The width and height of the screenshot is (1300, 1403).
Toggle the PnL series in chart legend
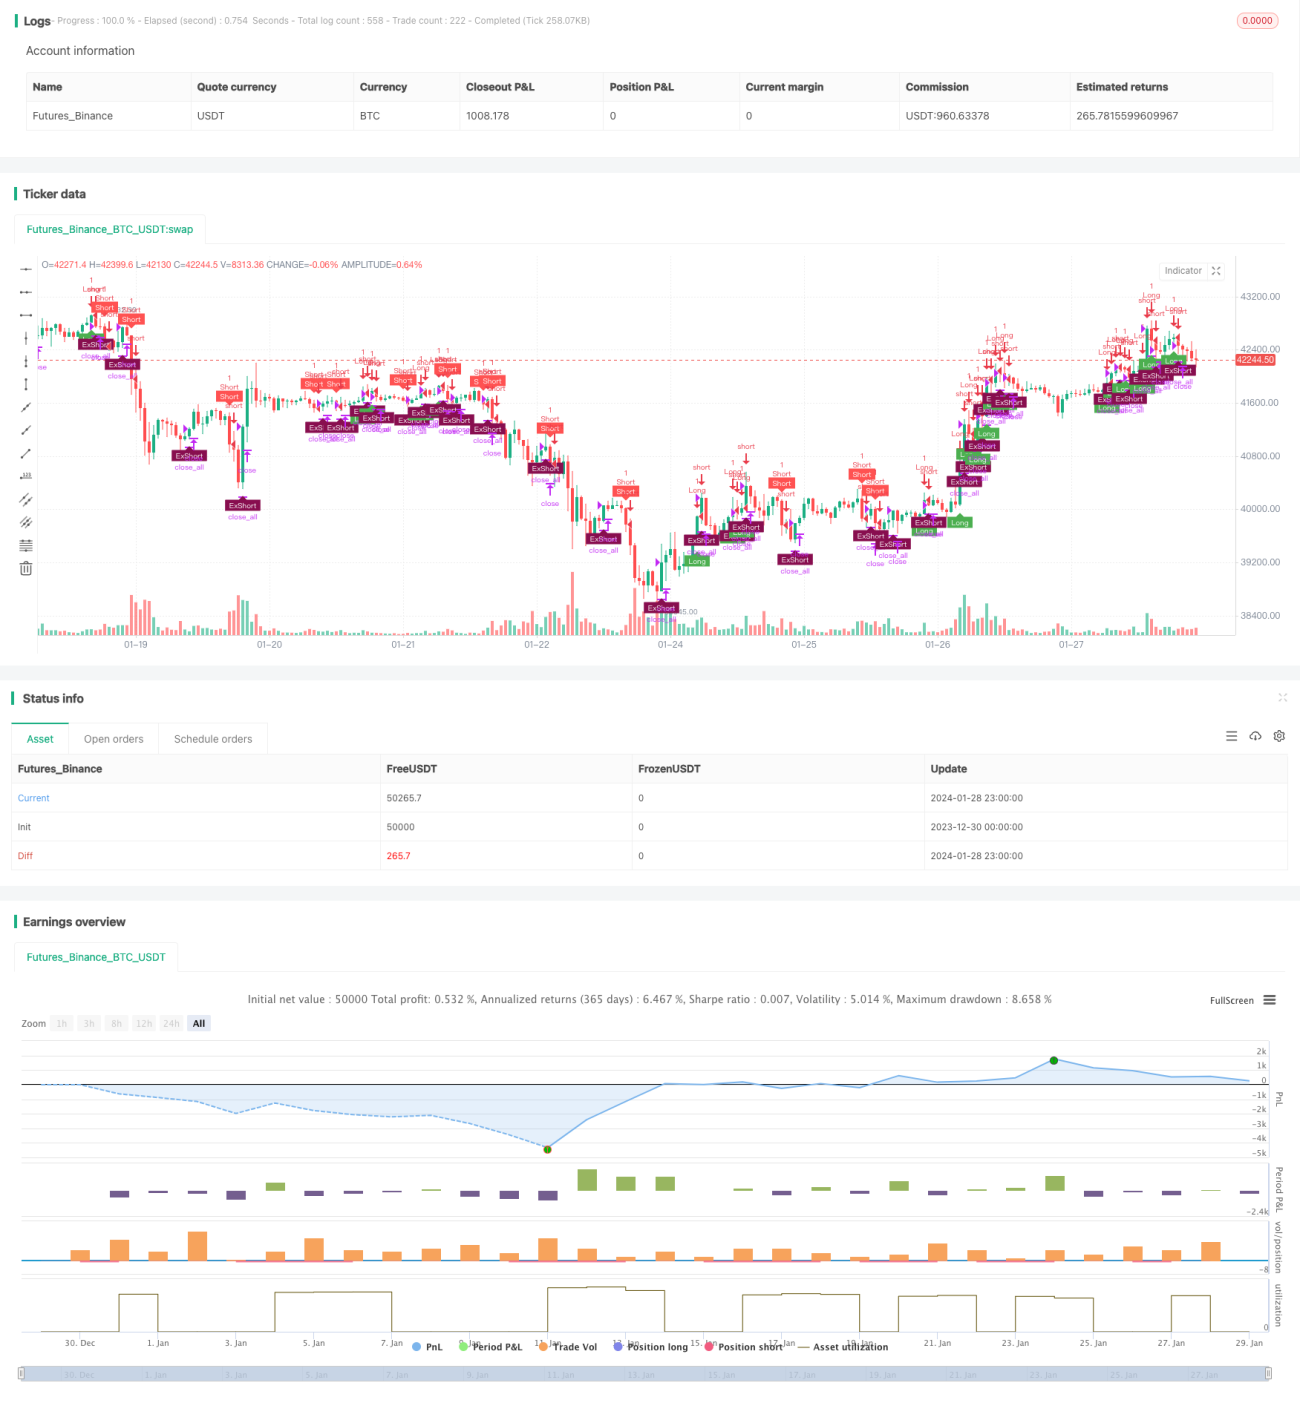[x=427, y=1347]
